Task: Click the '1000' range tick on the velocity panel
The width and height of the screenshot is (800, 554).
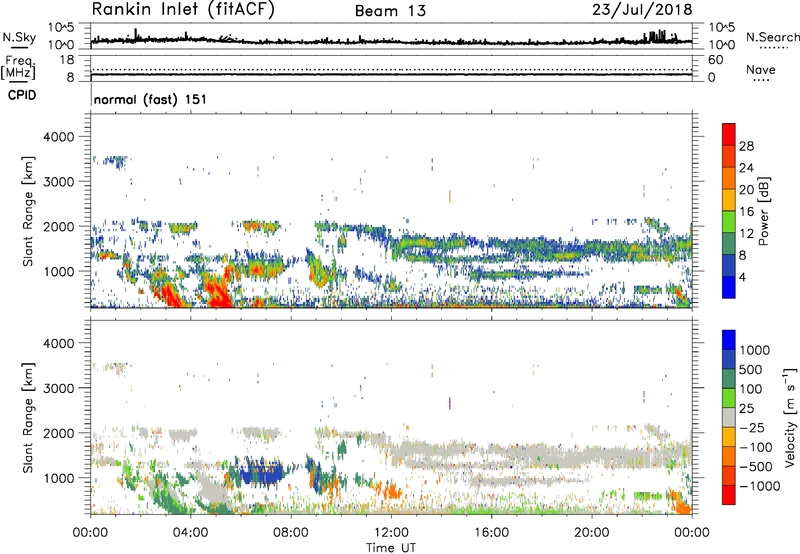Action: [58, 478]
